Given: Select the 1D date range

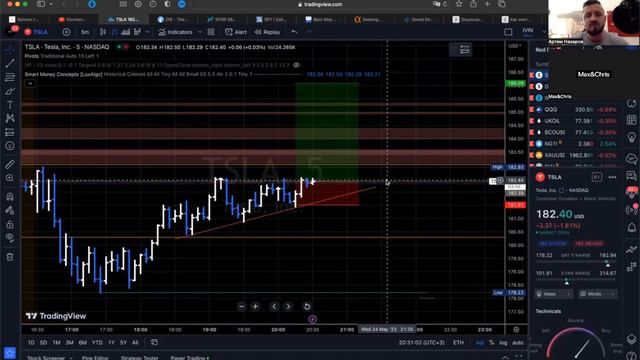Looking at the screenshot, I should point(31,342).
